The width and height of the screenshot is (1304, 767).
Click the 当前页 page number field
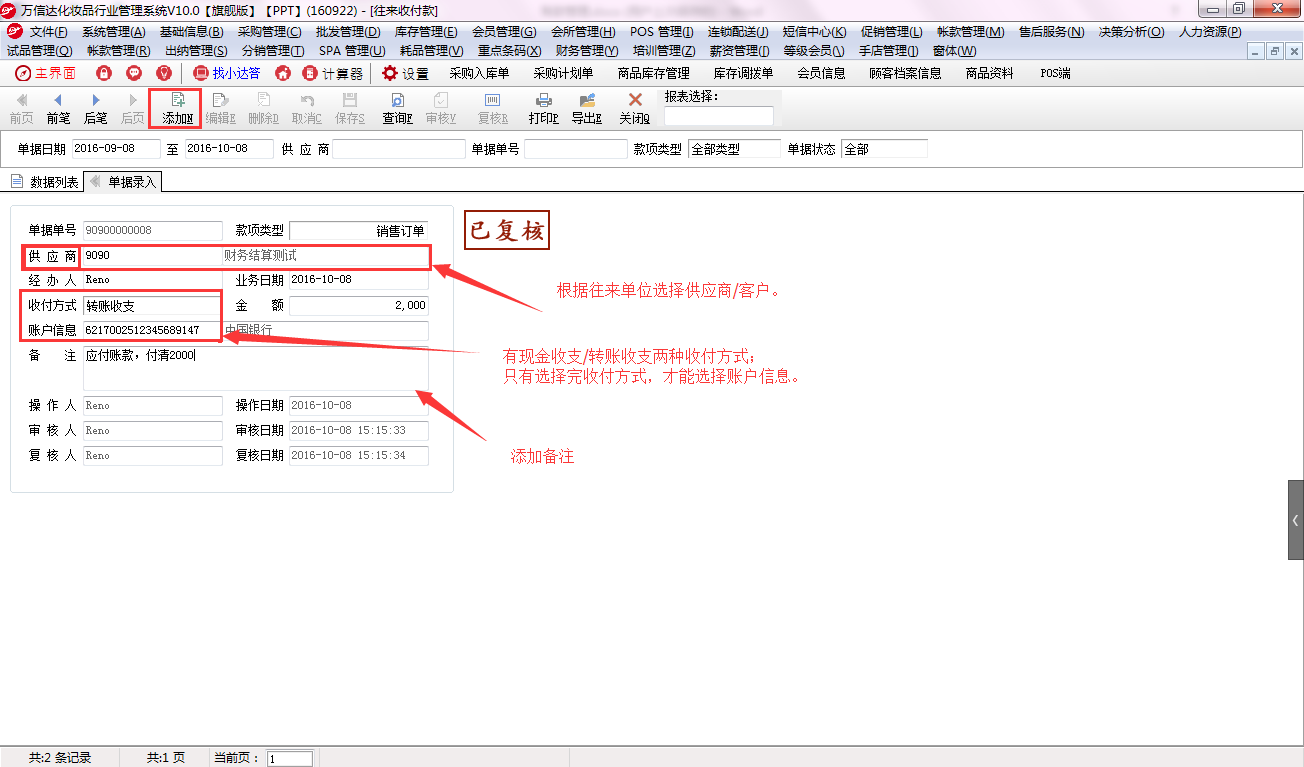click(x=290, y=759)
